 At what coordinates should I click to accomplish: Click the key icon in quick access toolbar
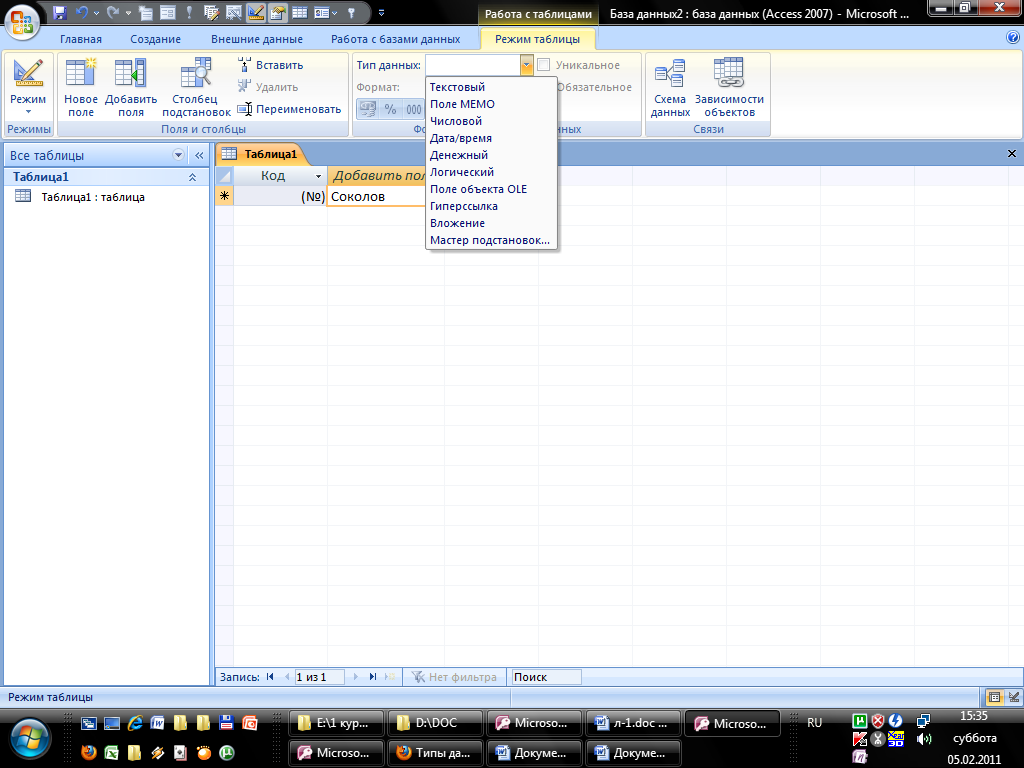tap(351, 12)
